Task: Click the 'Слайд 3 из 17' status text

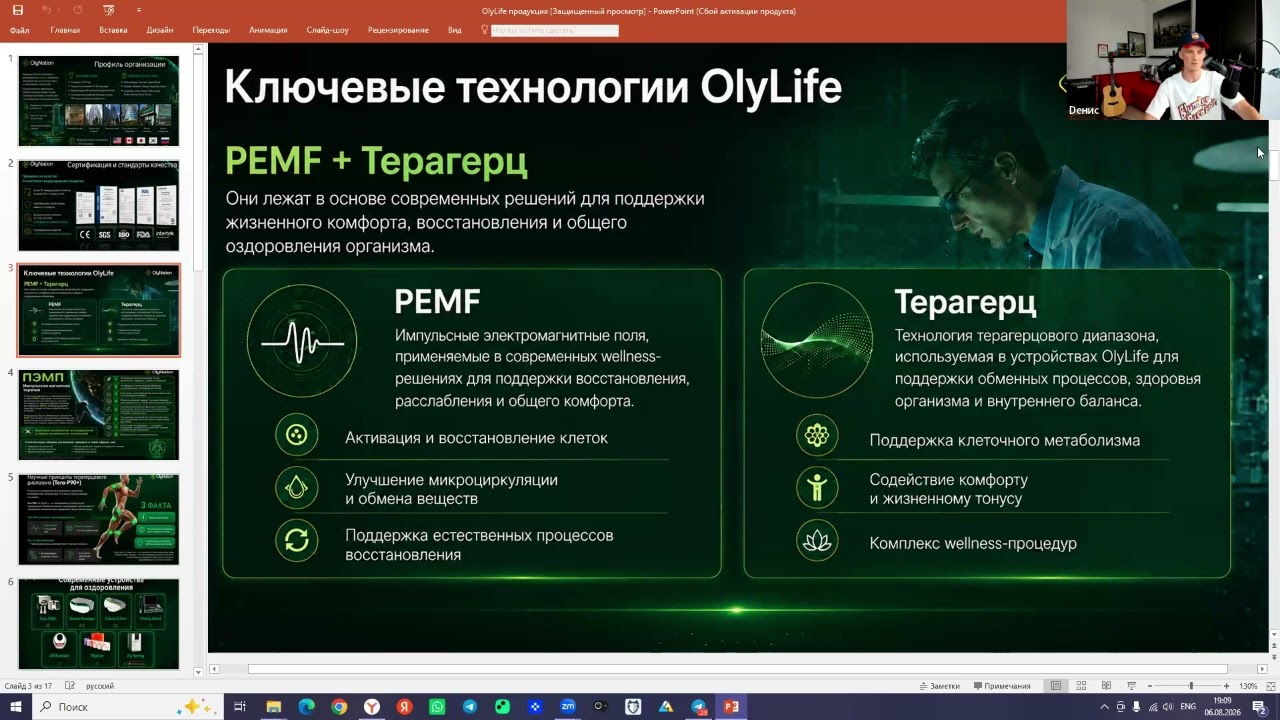Action: pyautogui.click(x=29, y=686)
